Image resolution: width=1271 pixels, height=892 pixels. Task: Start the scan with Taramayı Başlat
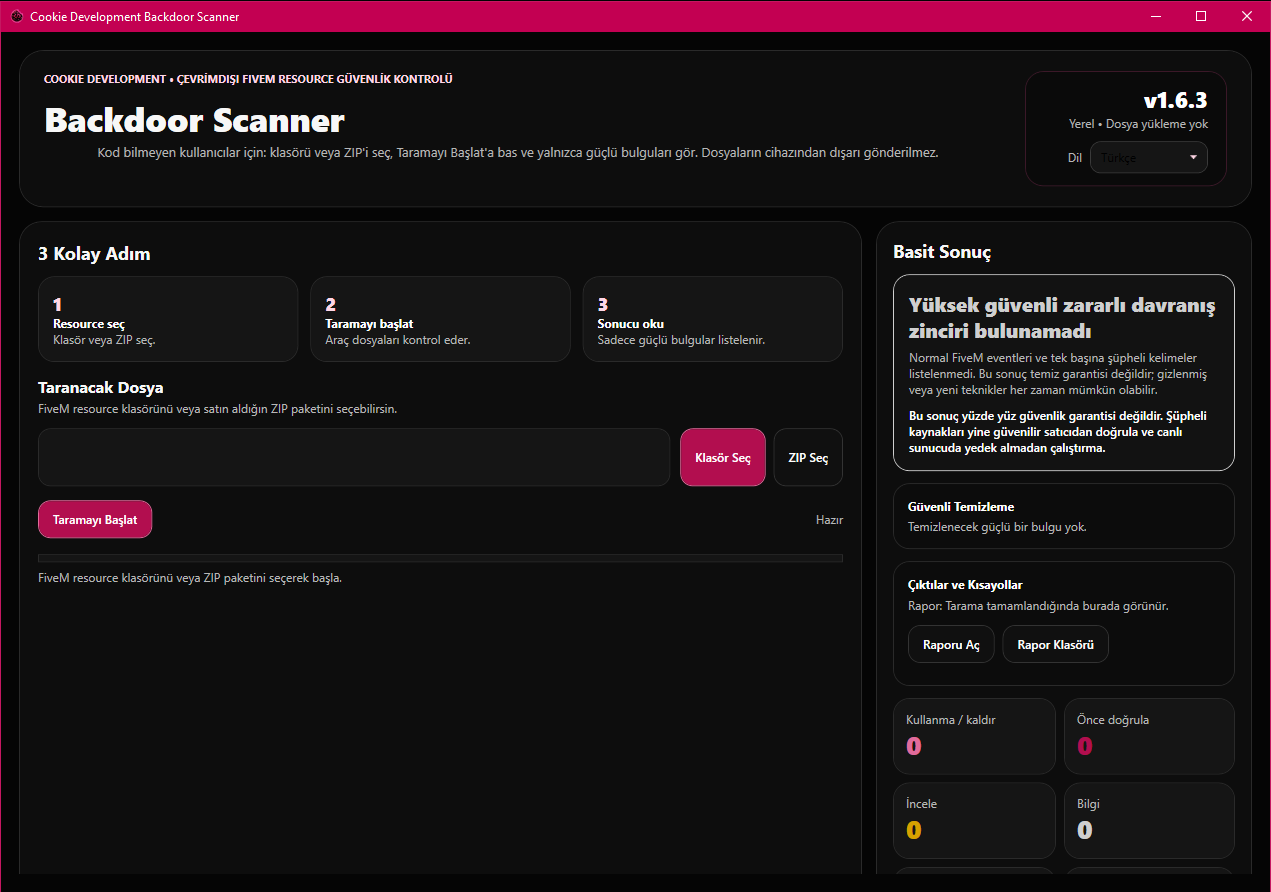(x=95, y=519)
